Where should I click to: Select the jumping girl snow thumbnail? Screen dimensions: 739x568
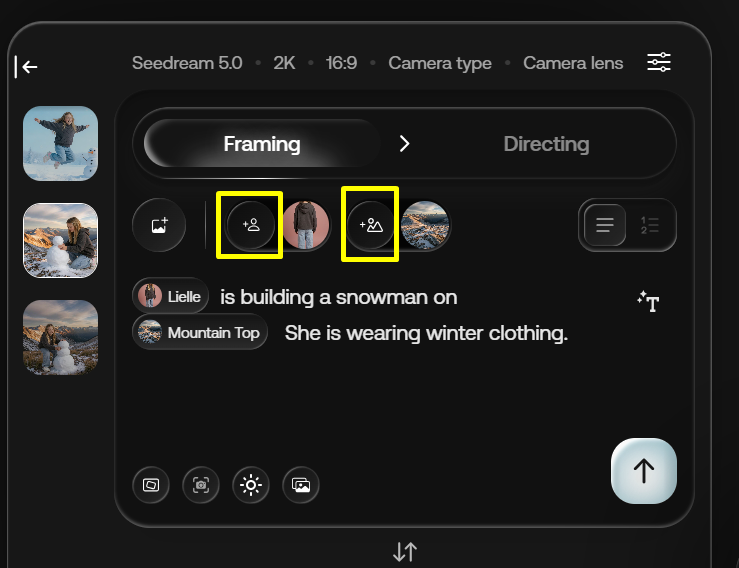coord(60,143)
